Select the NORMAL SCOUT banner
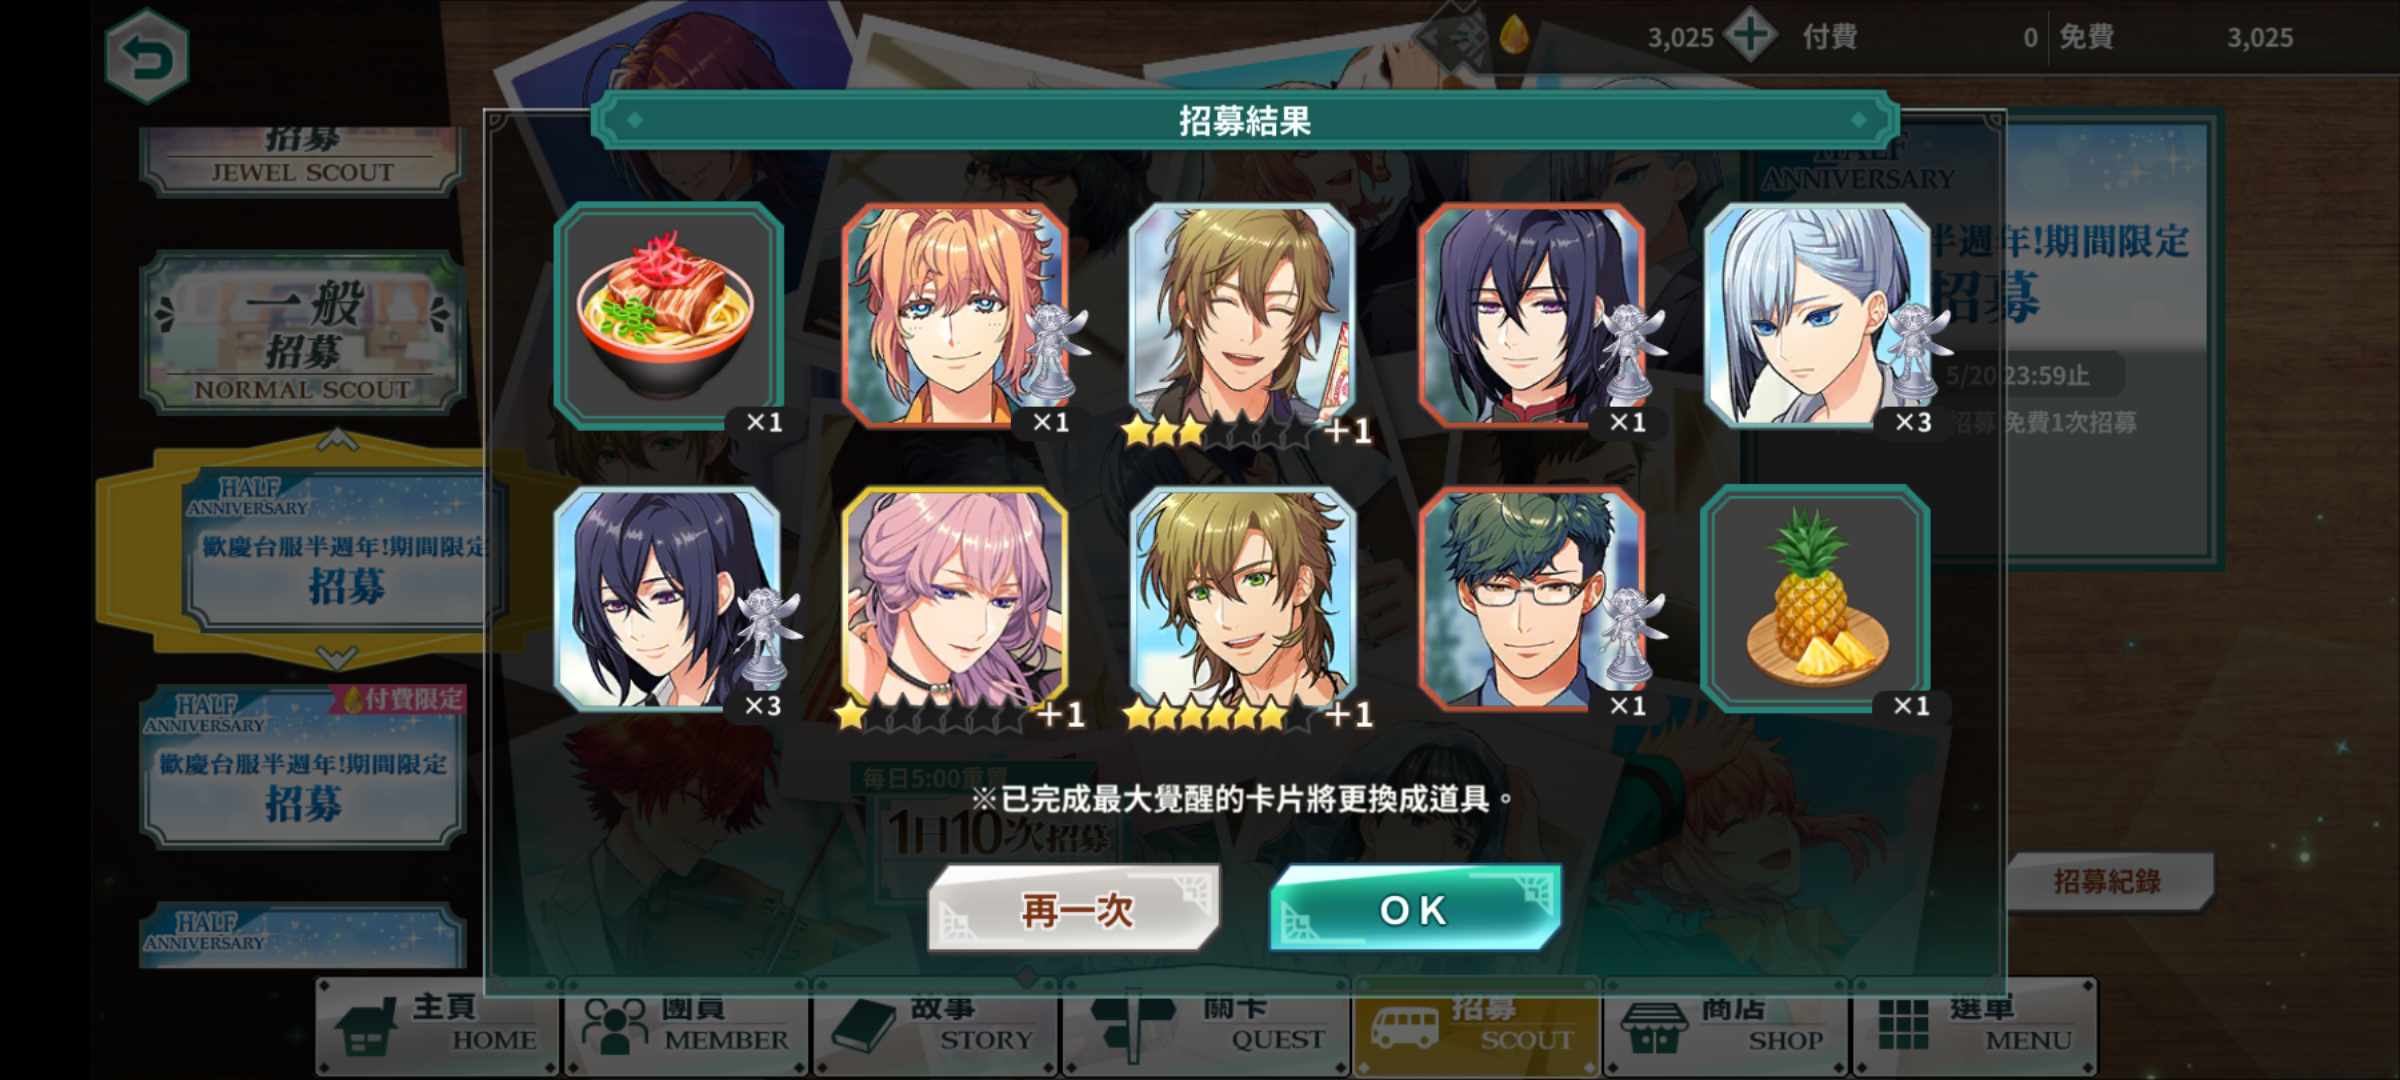Screen dimensions: 2400x1080 click(303, 332)
